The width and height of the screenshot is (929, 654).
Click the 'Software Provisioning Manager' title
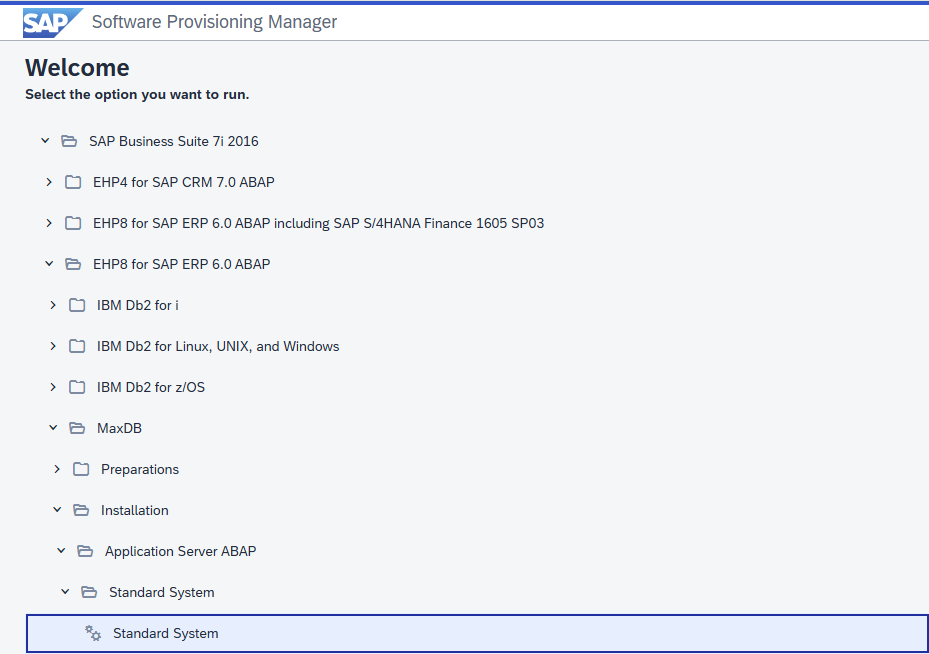214,22
